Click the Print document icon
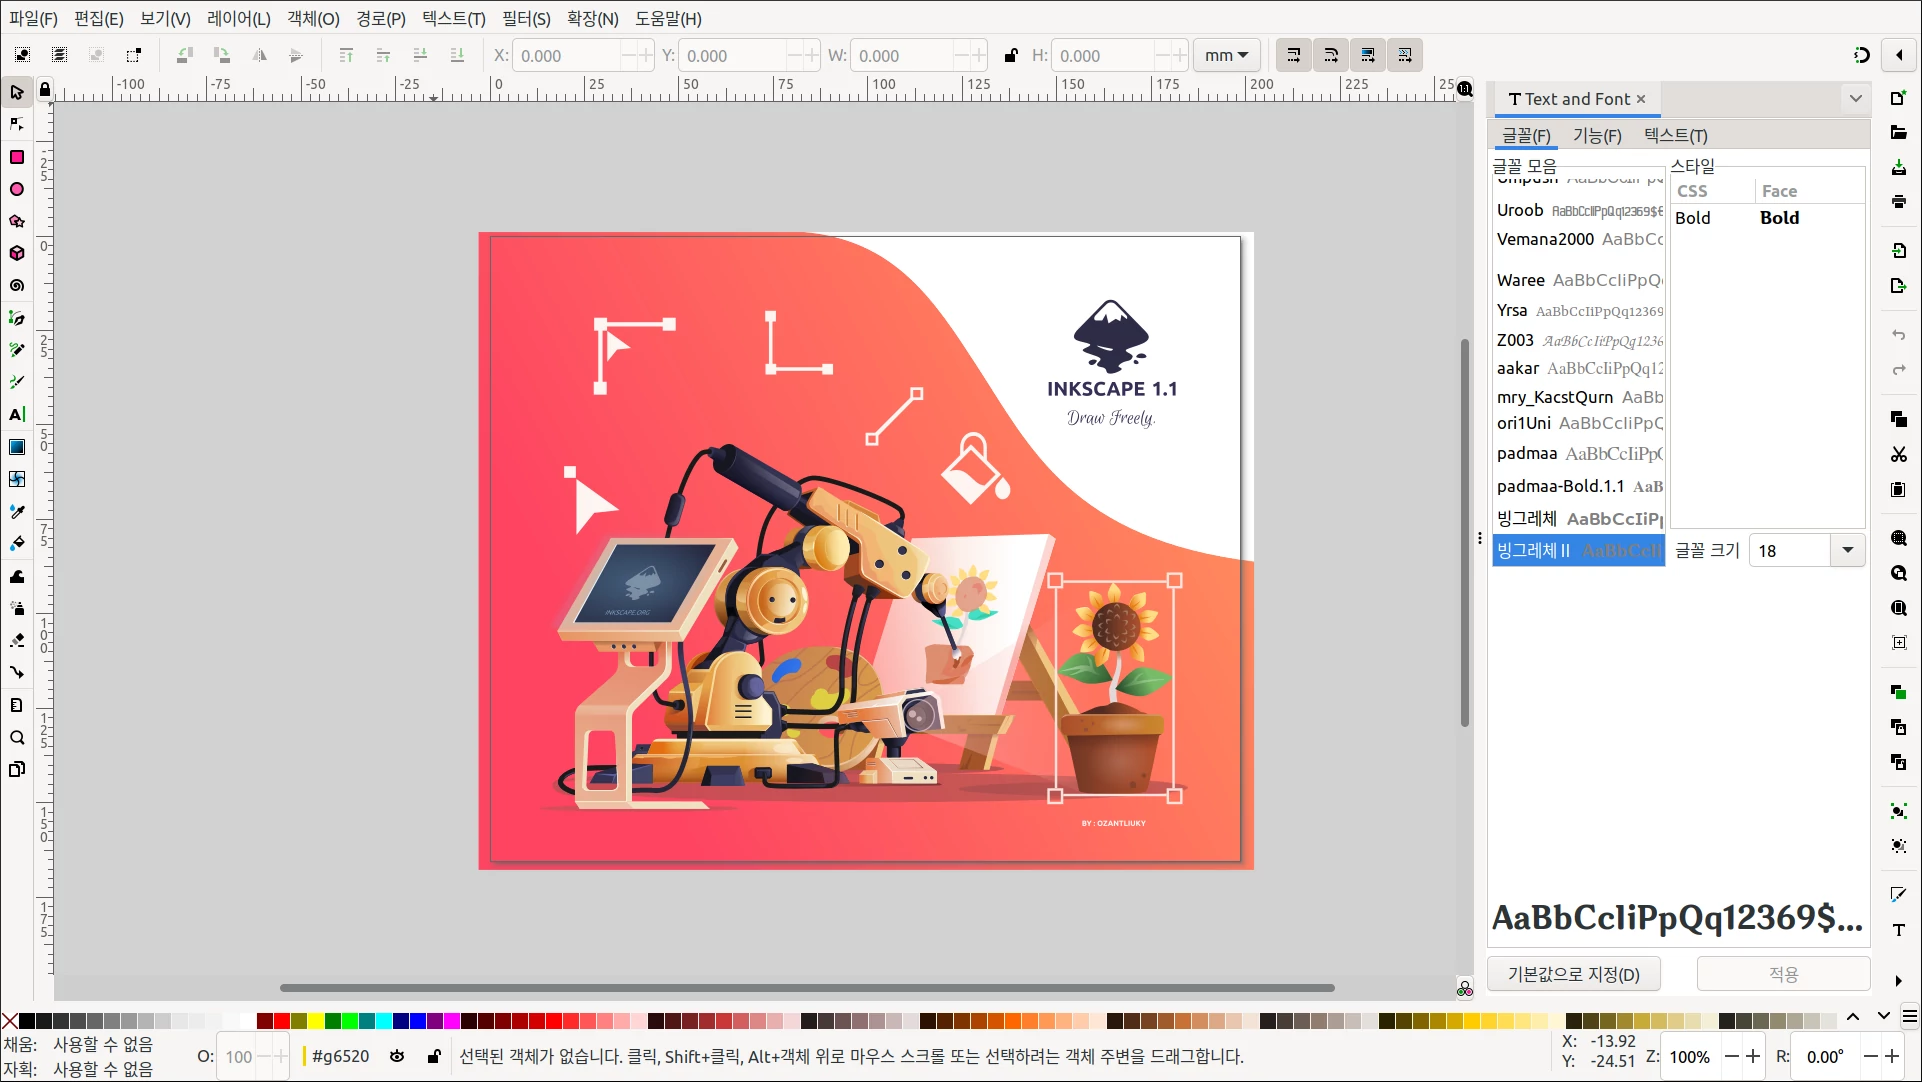This screenshot has width=1922, height=1082. [1898, 202]
